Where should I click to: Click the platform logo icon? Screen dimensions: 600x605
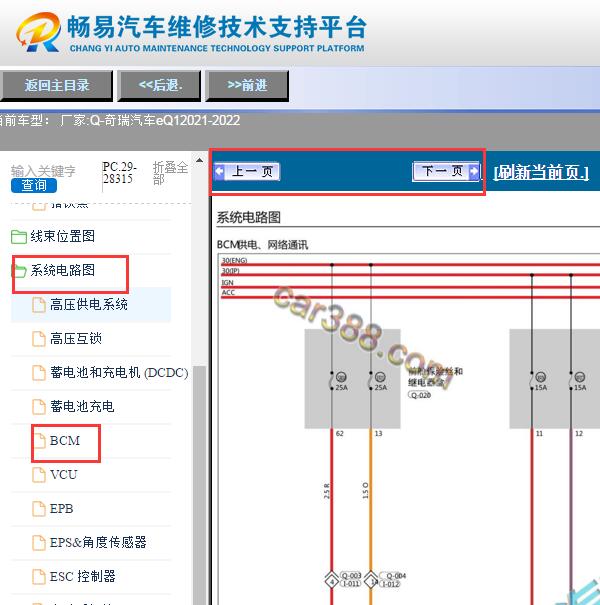click(x=39, y=32)
